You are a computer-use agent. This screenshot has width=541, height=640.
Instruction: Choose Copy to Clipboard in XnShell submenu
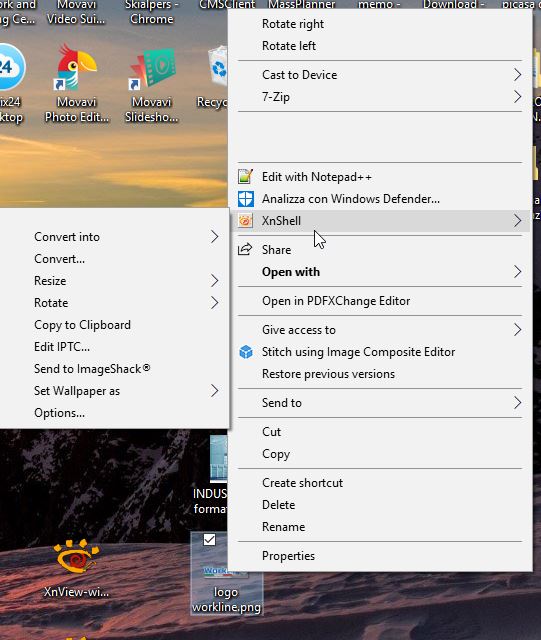pyautogui.click(x=114, y=325)
